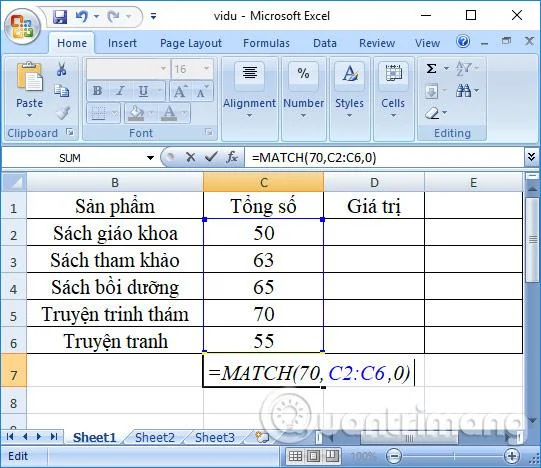Click the Undo arrow icon
This screenshot has width=541, height=468.
click(x=82, y=16)
